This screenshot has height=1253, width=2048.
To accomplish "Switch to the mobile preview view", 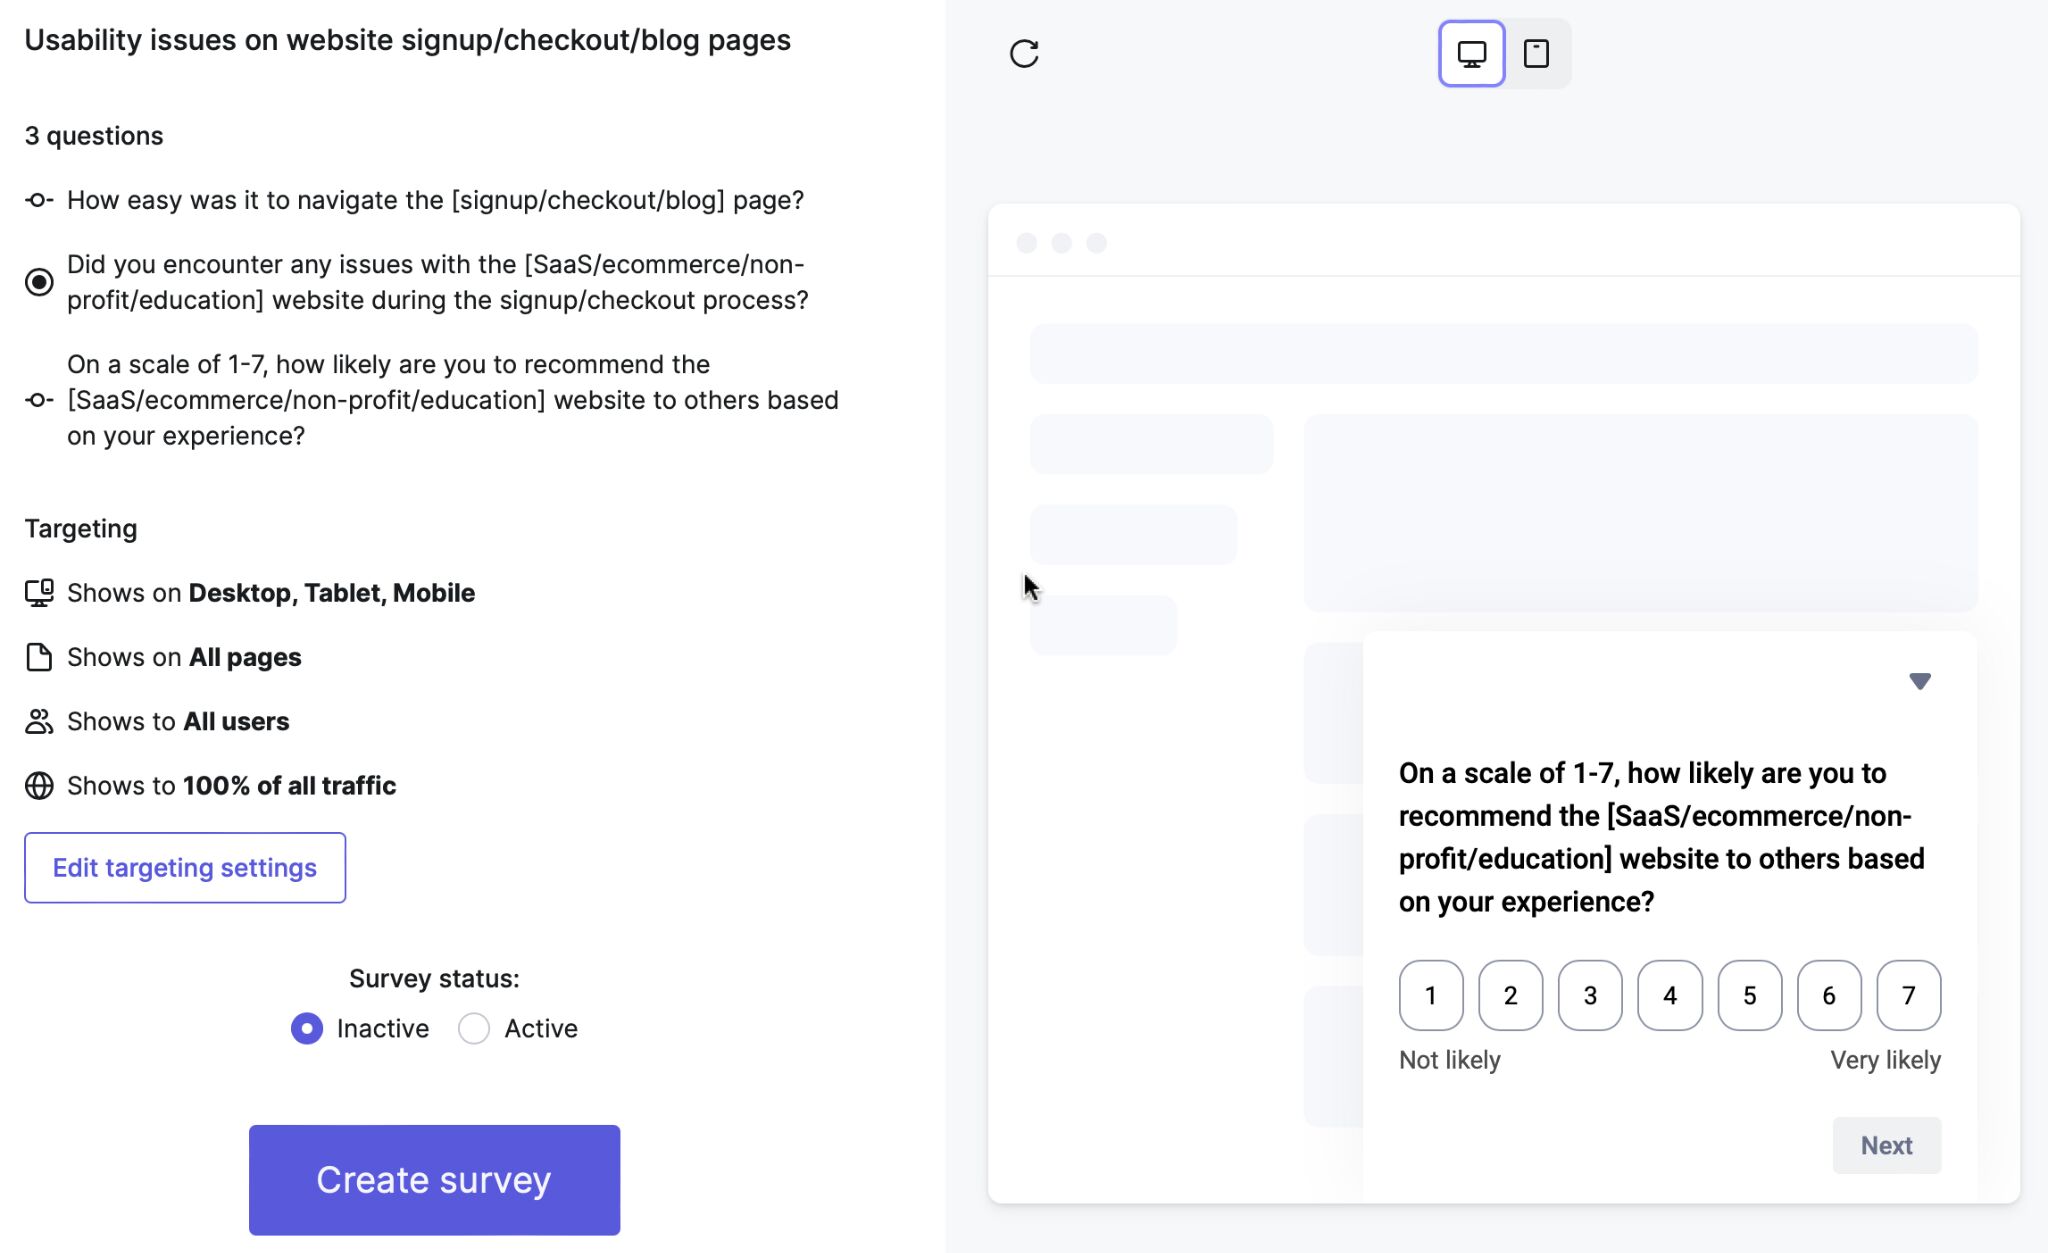I will coord(1537,53).
